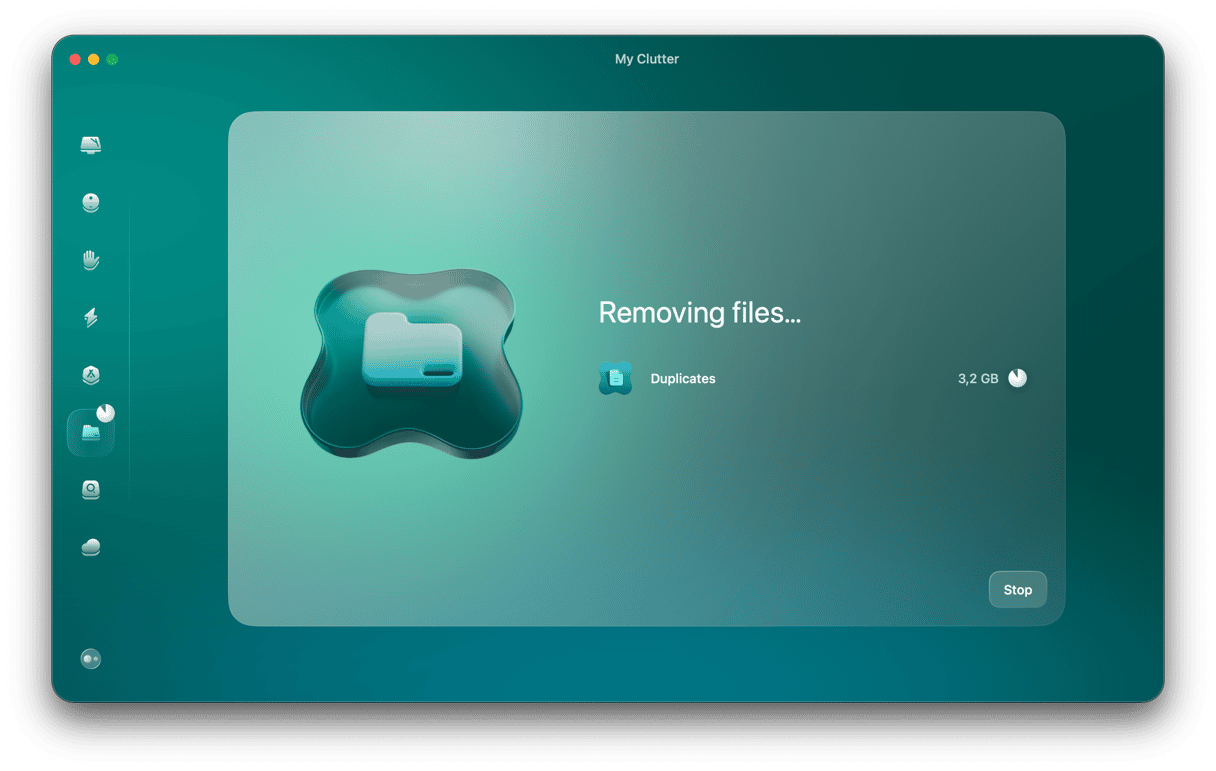Open the Applications module icon in sidebar
This screenshot has width=1216, height=771.
tap(91, 375)
